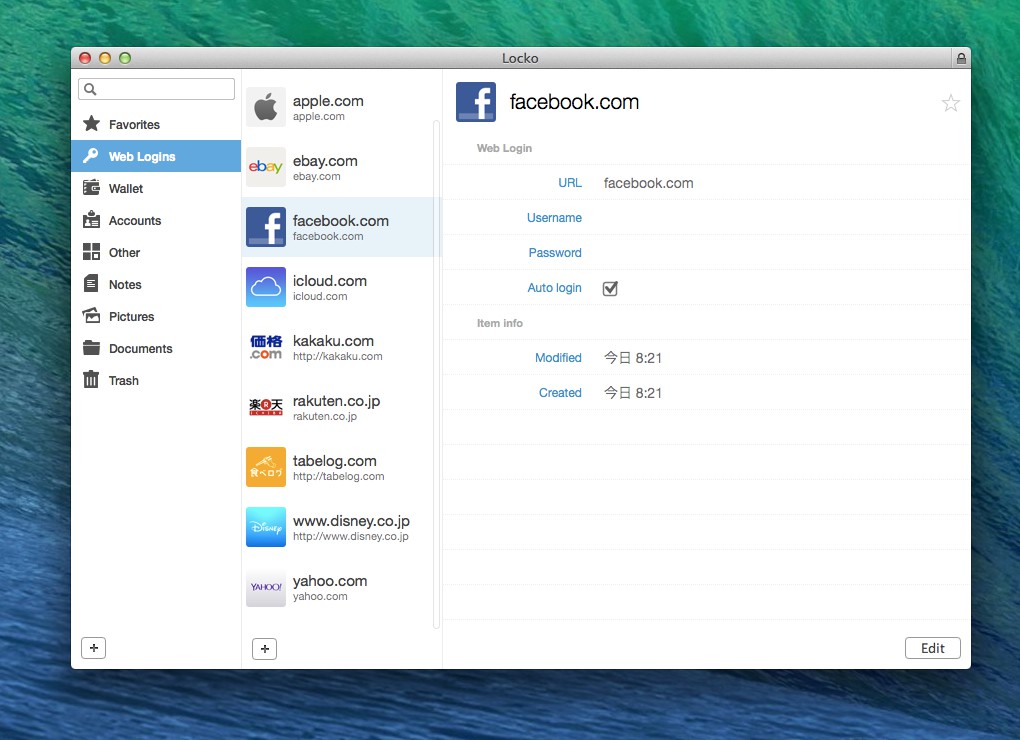Select the icloud.com entry title
1020x740 pixels.
tap(330, 281)
